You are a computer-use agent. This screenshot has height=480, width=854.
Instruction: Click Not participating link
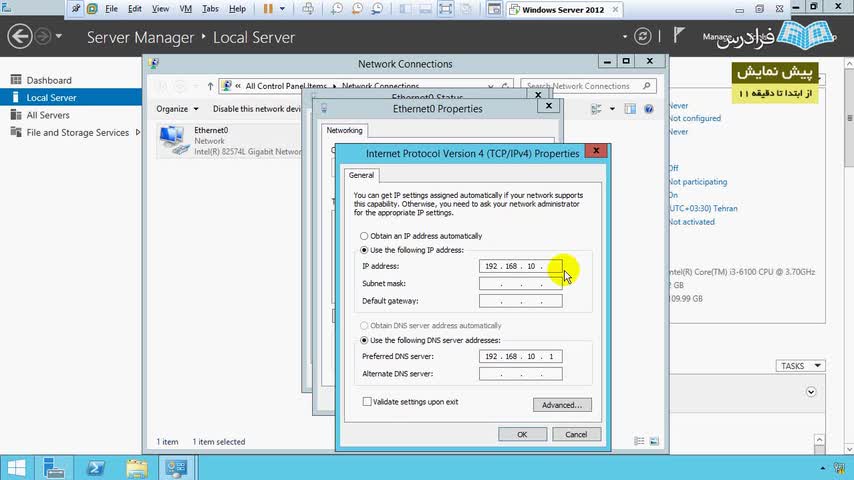pos(698,182)
